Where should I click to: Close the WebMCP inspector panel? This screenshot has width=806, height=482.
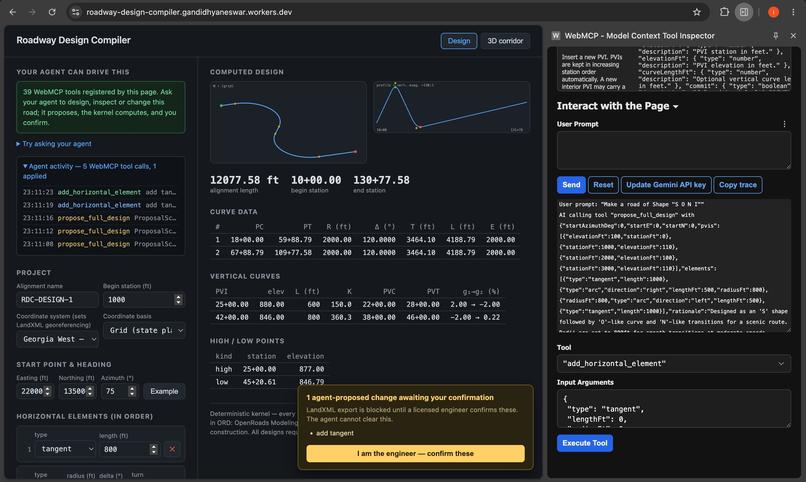(793, 35)
